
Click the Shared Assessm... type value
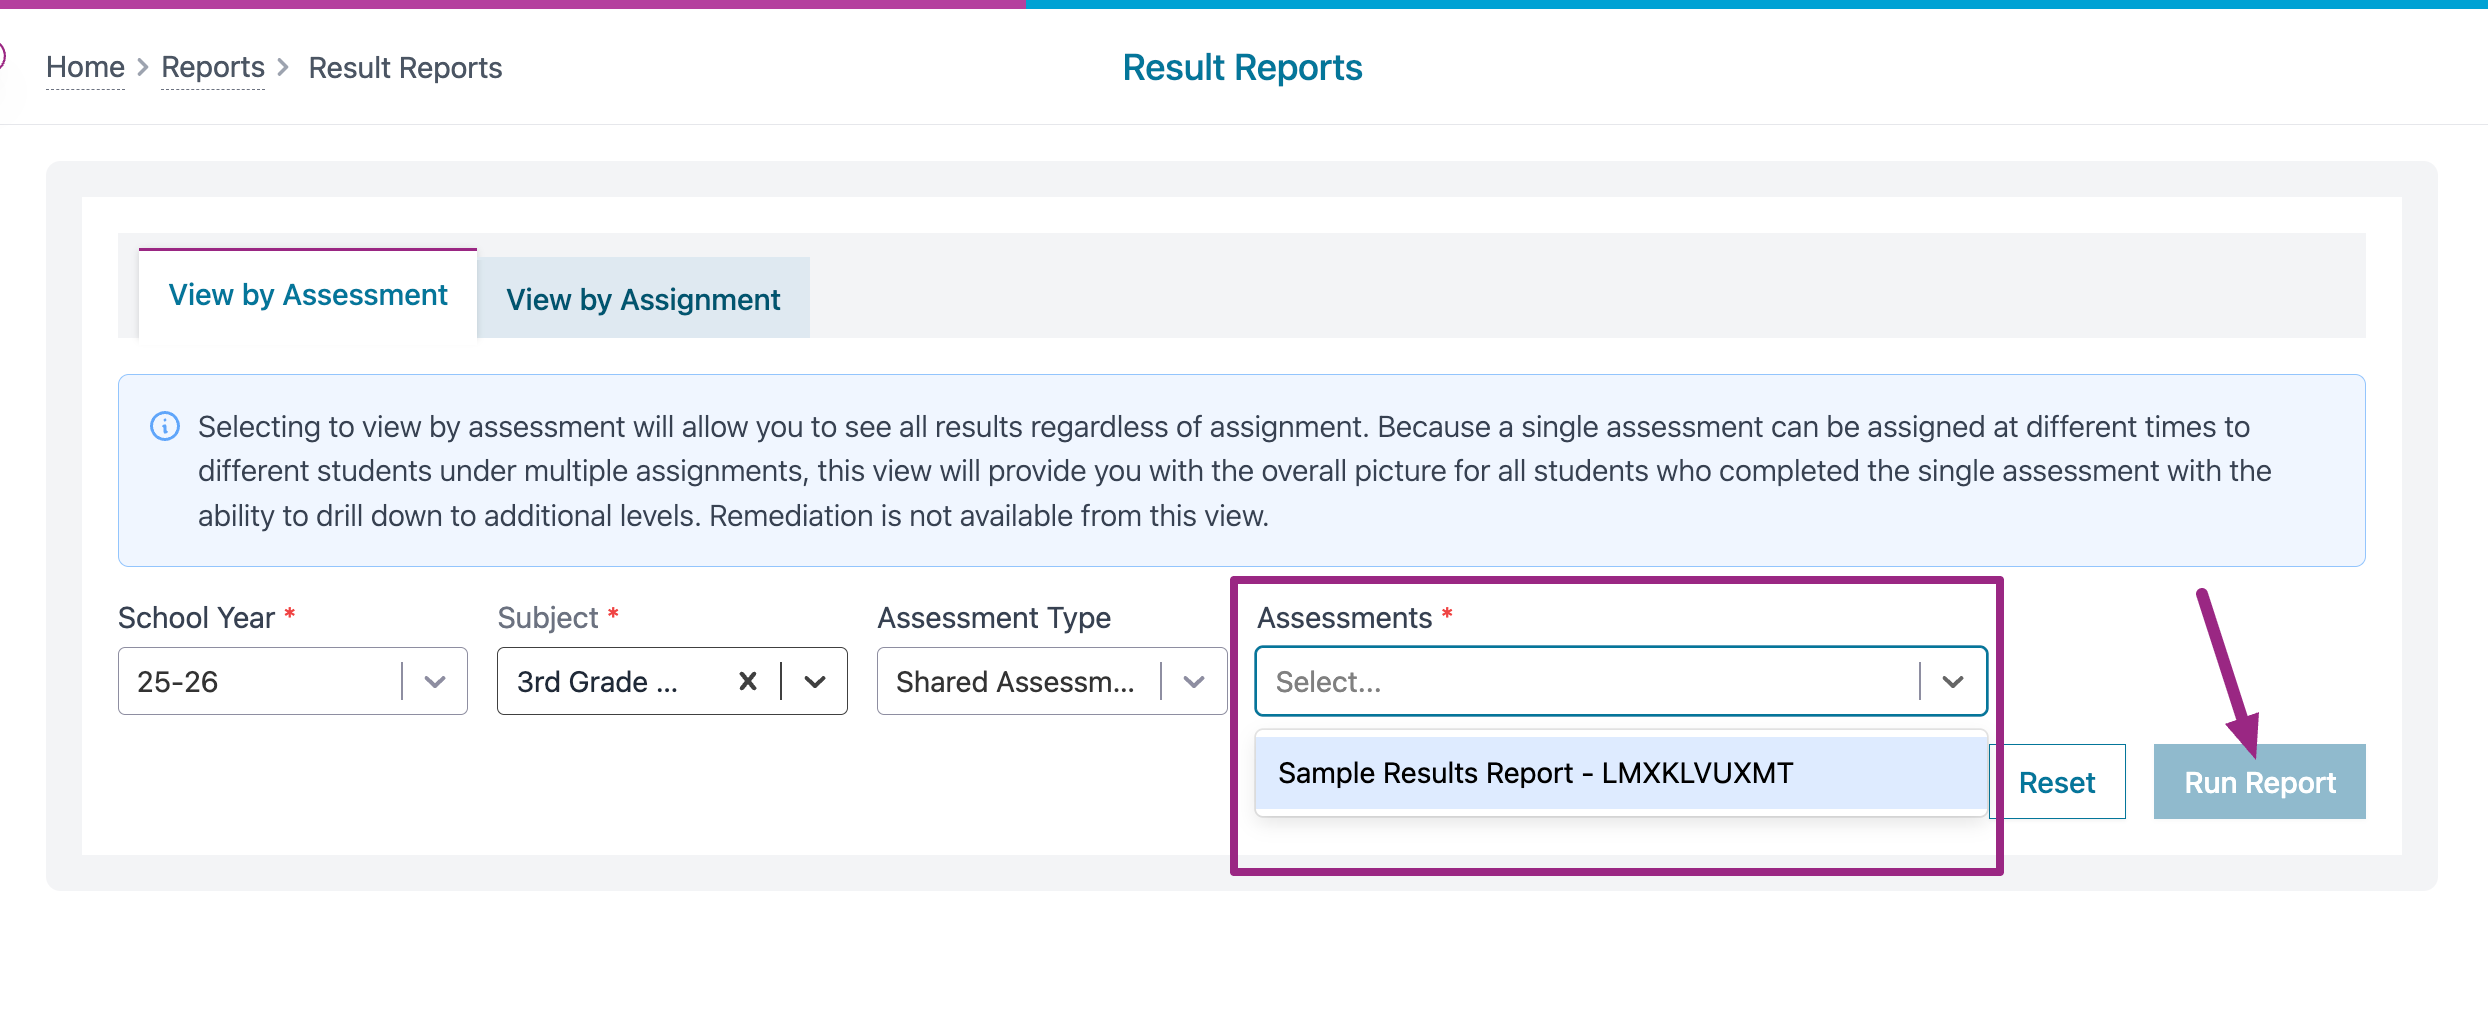pyautogui.click(x=1015, y=681)
